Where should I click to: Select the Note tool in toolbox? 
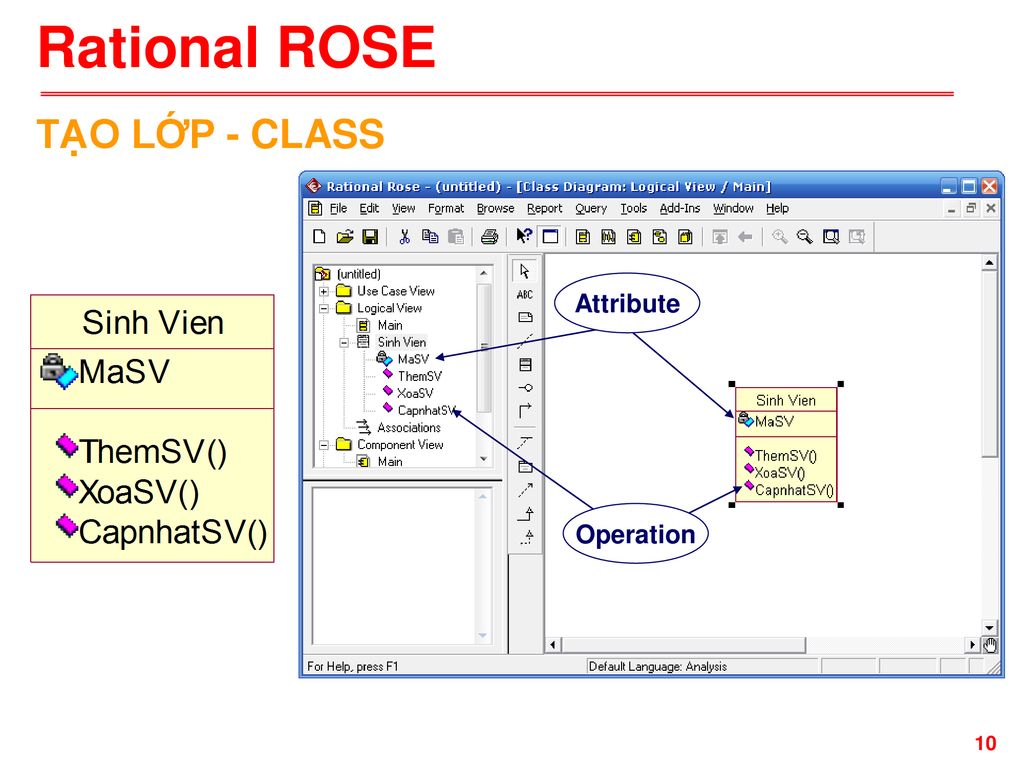pos(525,317)
